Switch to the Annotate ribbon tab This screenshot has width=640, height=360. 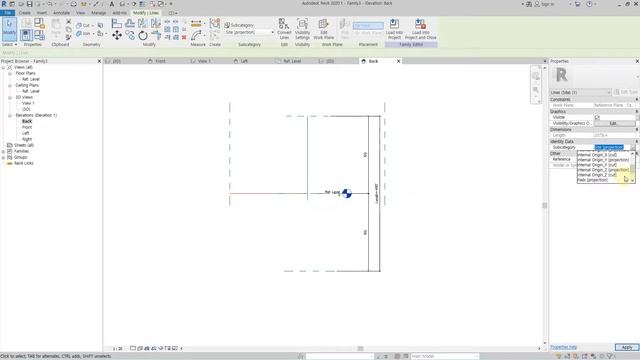(61, 13)
